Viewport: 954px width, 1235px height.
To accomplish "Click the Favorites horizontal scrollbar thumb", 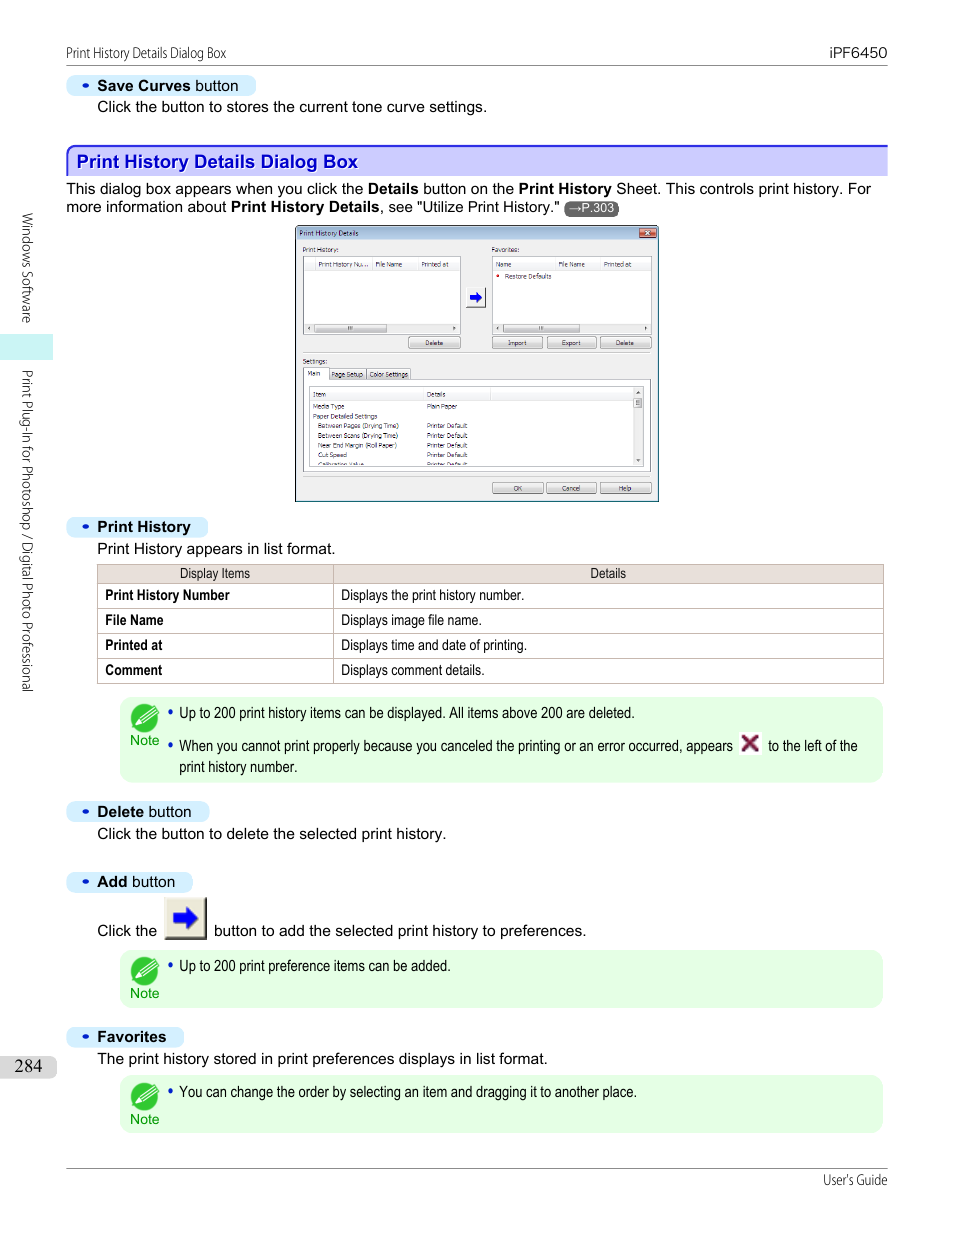I will pyautogui.click(x=541, y=328).
